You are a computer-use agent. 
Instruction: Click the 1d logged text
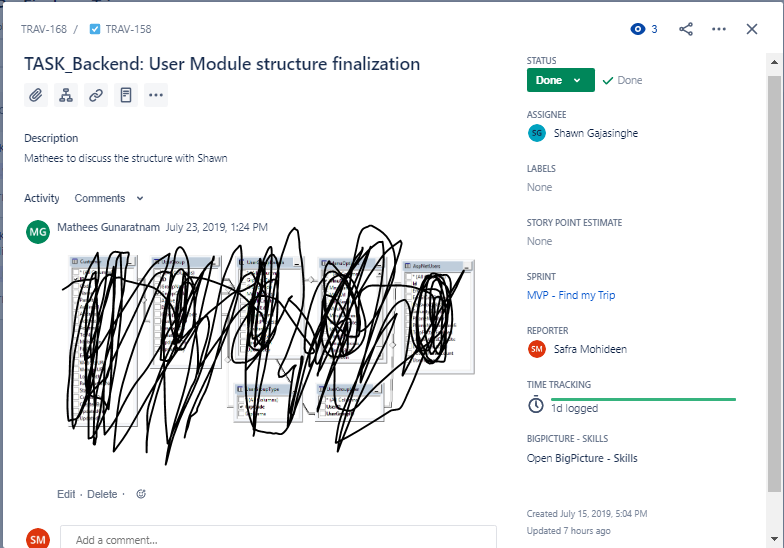(x=574, y=408)
